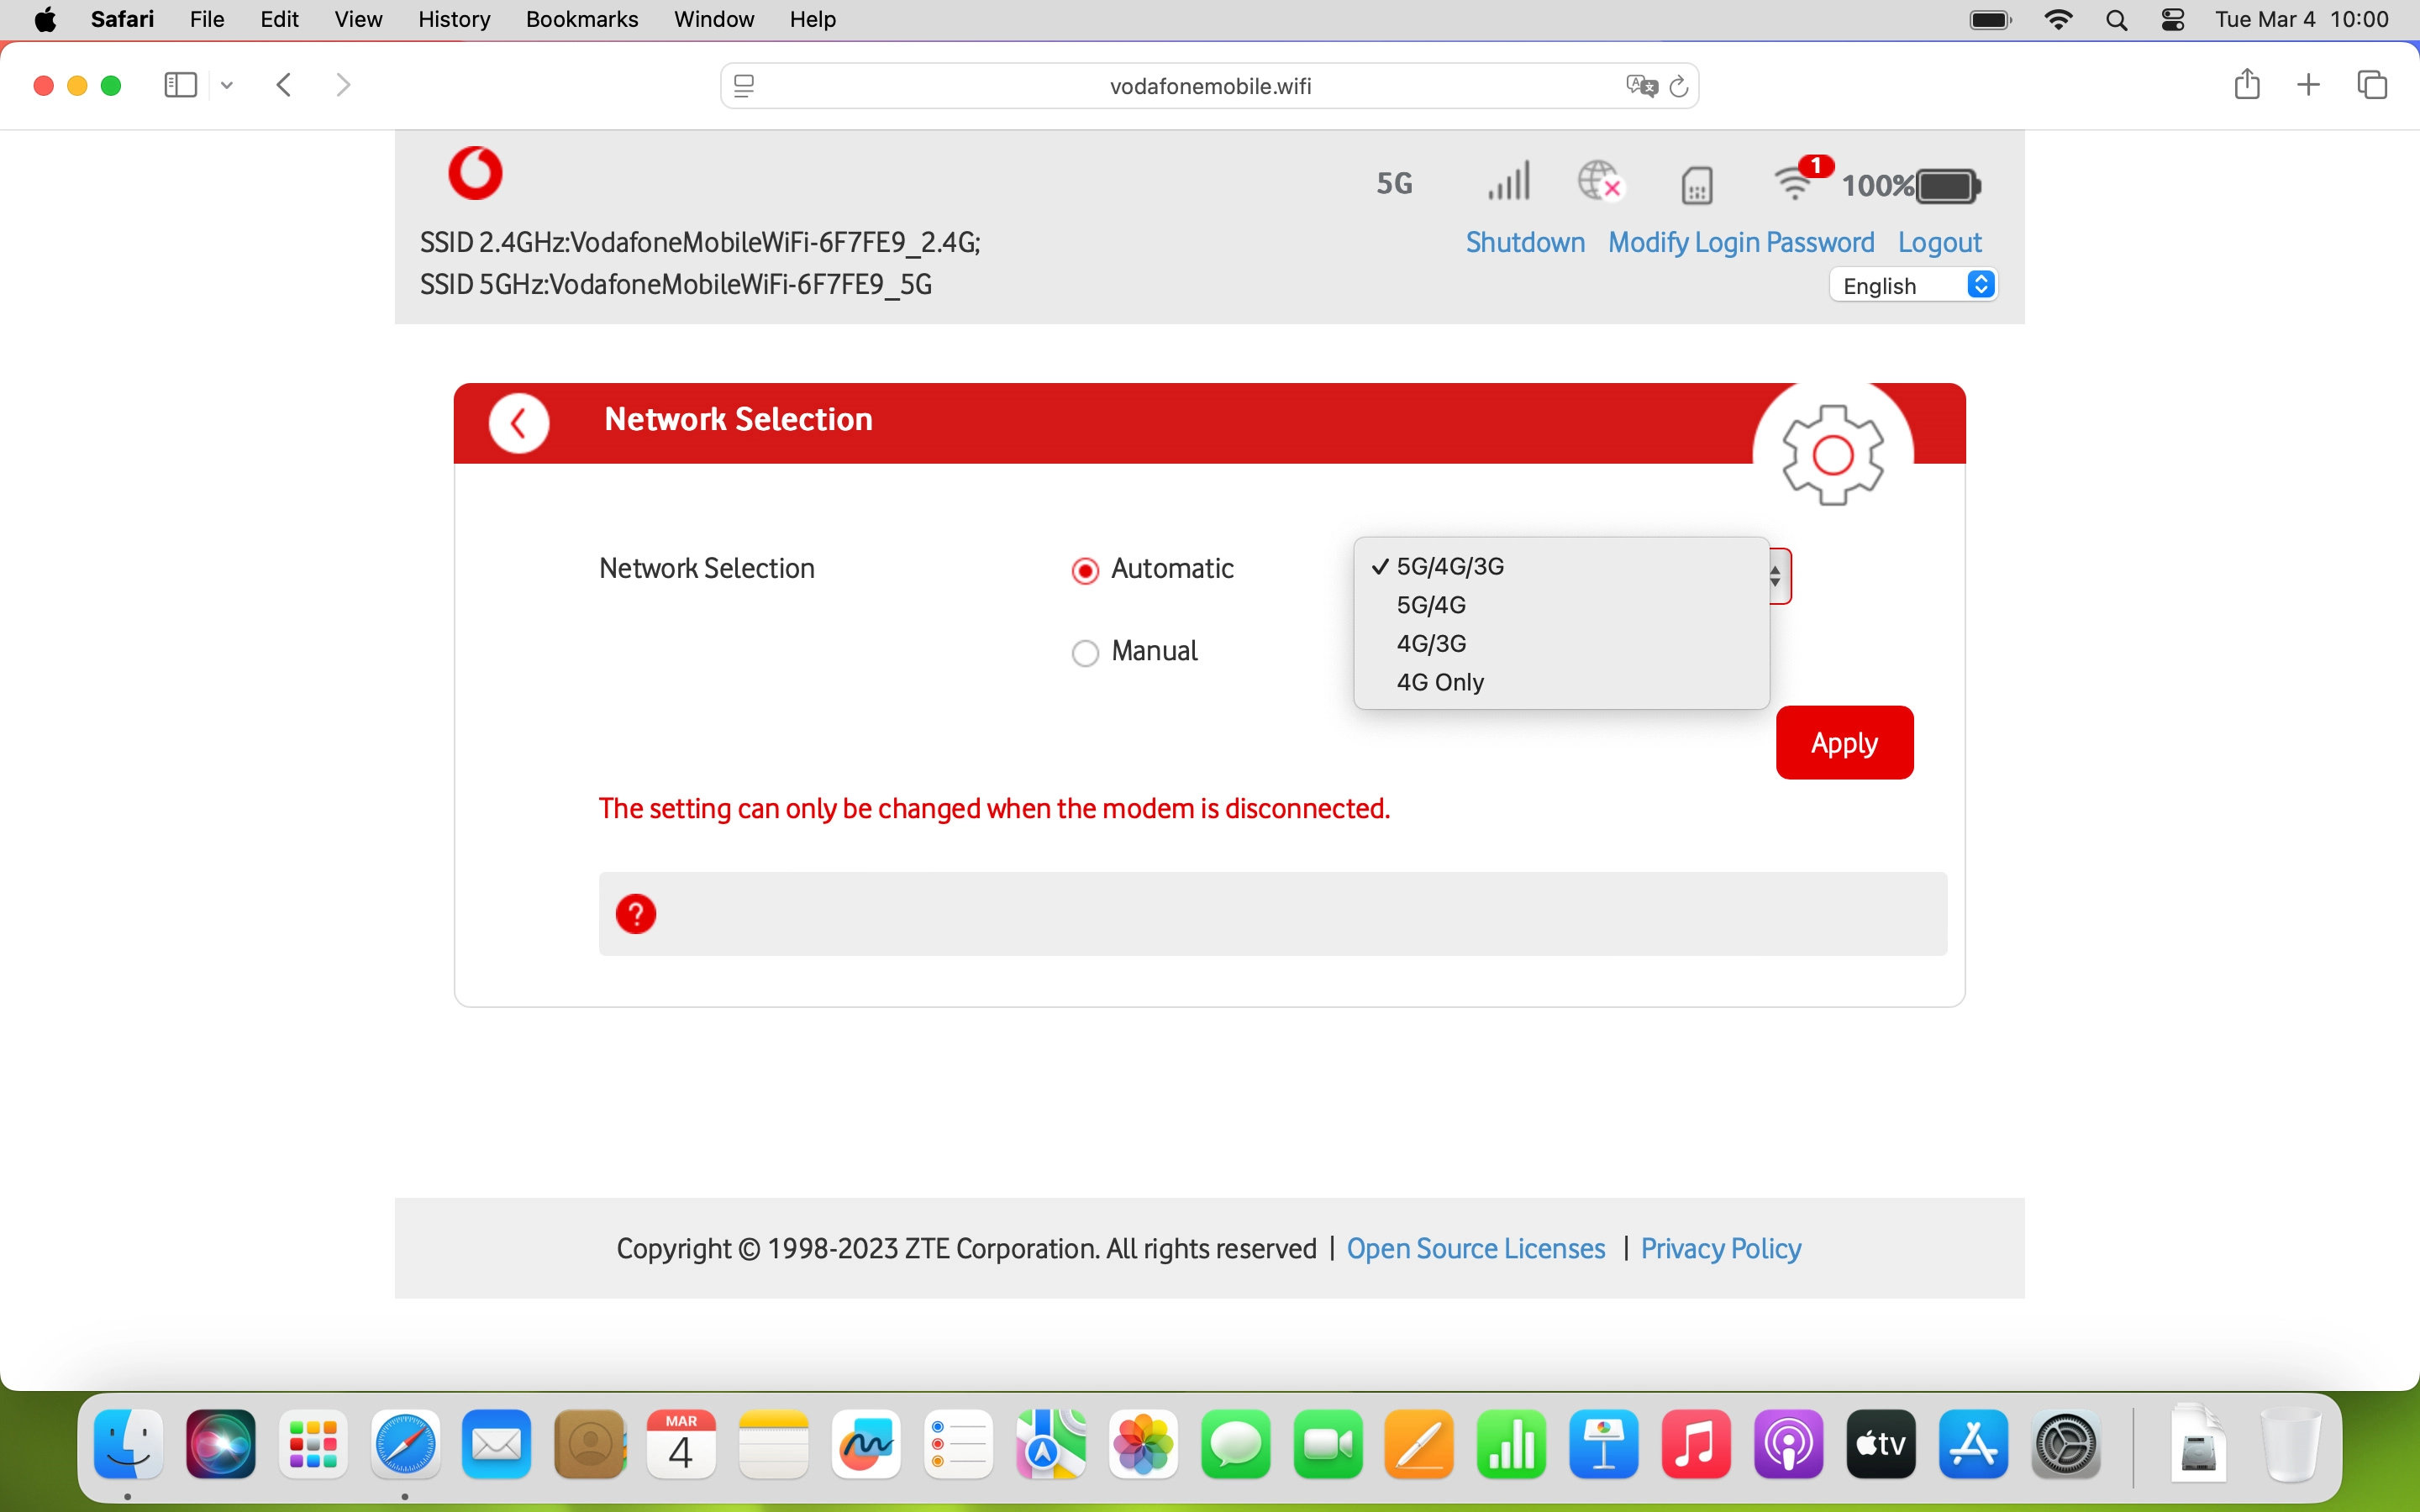Screen dimensions: 2420x1512
Task: Open the History menu
Action: click(x=453, y=19)
